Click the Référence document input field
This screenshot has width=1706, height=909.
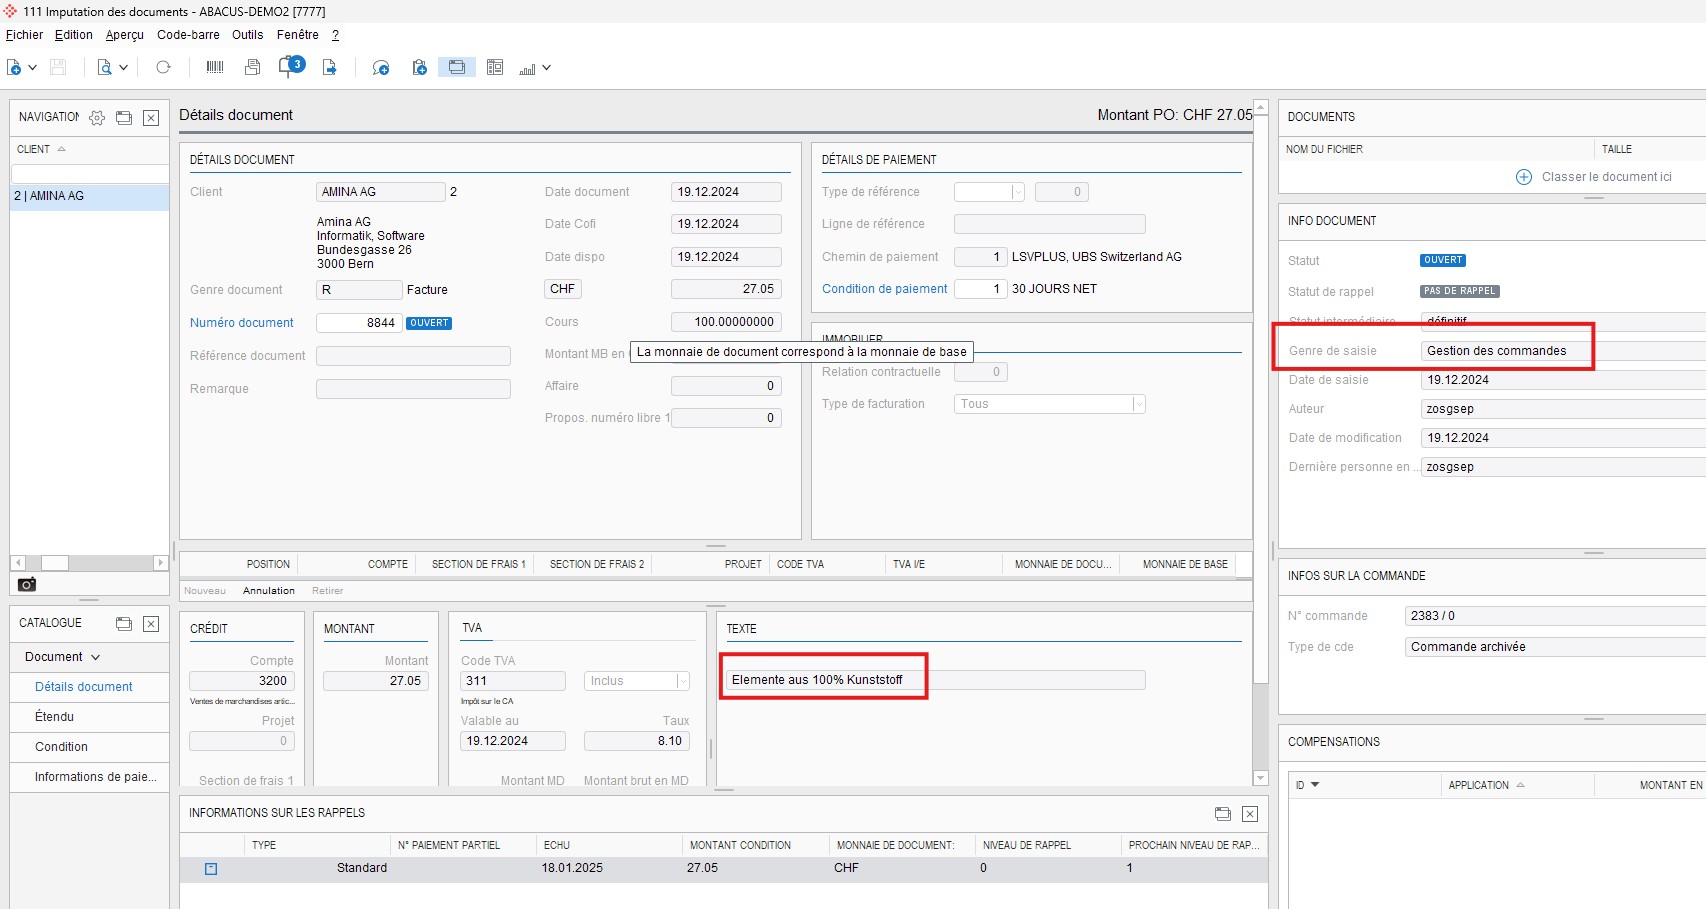413,356
